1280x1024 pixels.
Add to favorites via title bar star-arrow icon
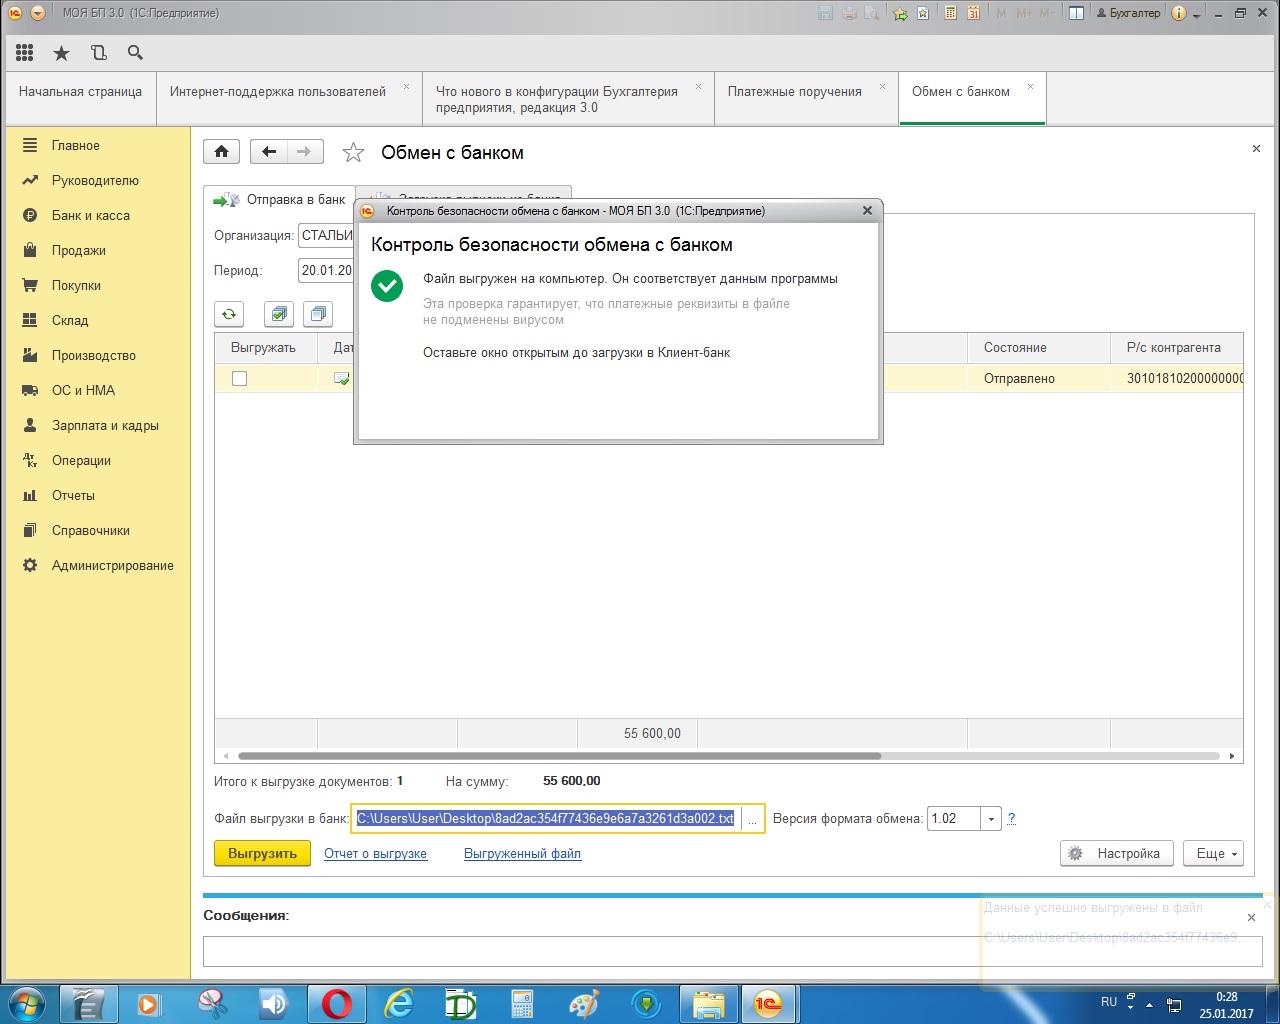coord(900,13)
